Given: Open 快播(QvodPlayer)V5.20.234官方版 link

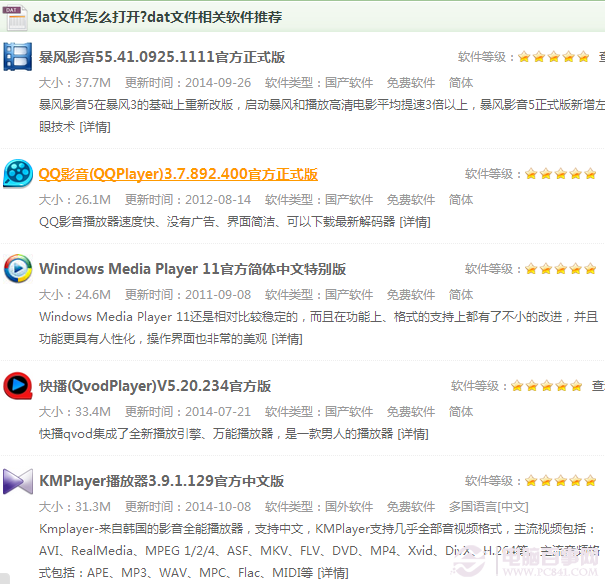Looking at the screenshot, I should coord(155,386).
